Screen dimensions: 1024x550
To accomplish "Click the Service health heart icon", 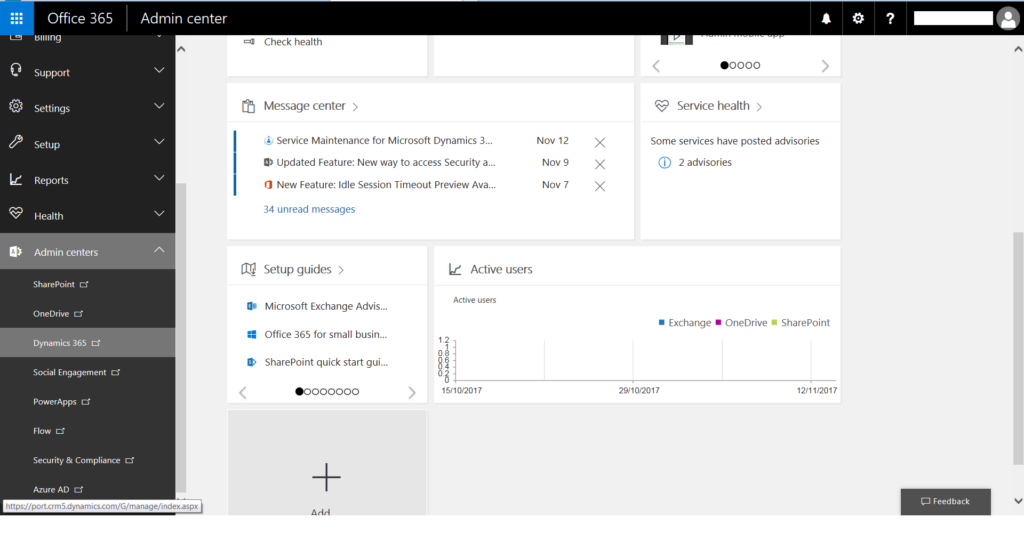I will pyautogui.click(x=662, y=106).
